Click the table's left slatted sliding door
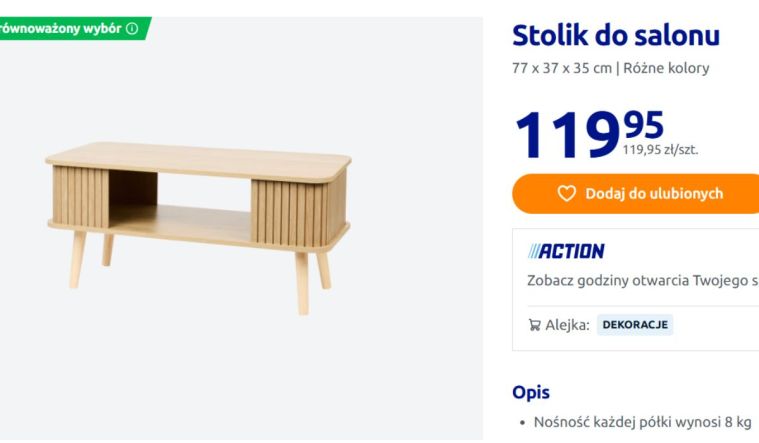The height and width of the screenshot is (443, 759). (x=80, y=197)
